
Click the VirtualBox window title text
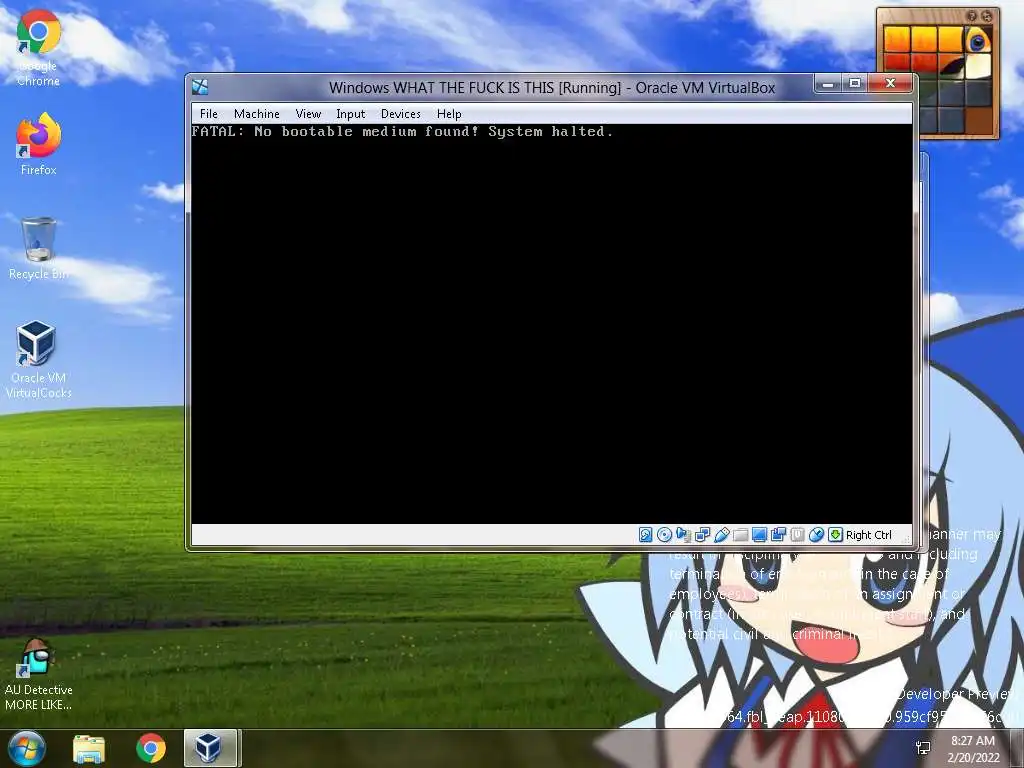pos(552,88)
